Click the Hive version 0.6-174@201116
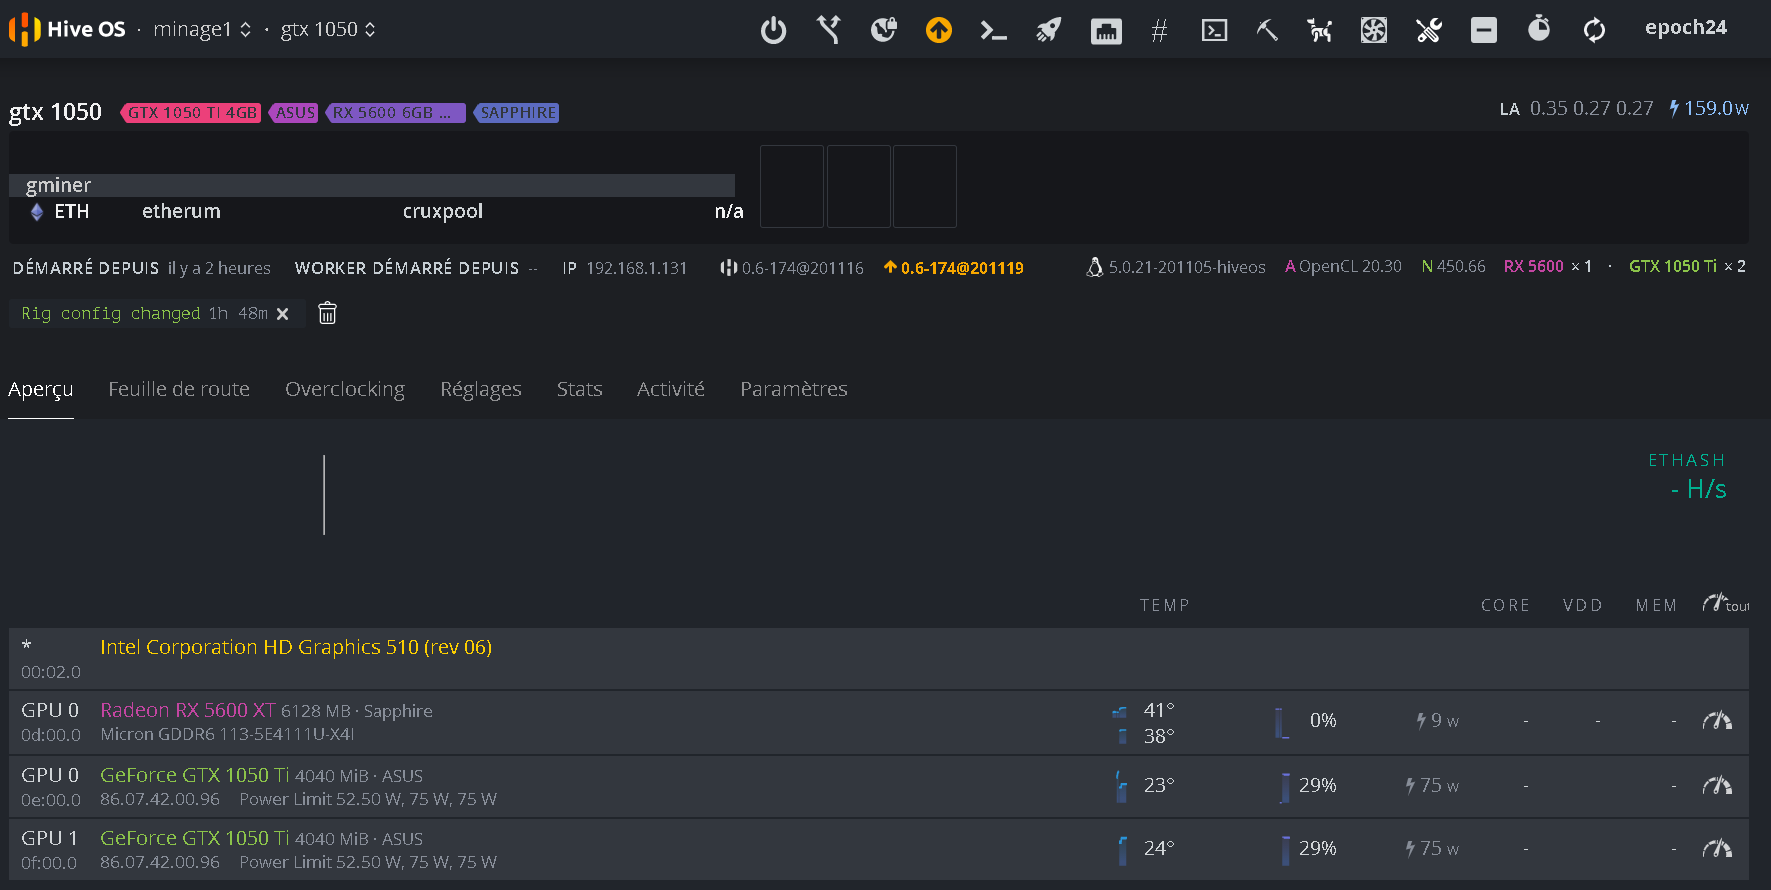 792,268
